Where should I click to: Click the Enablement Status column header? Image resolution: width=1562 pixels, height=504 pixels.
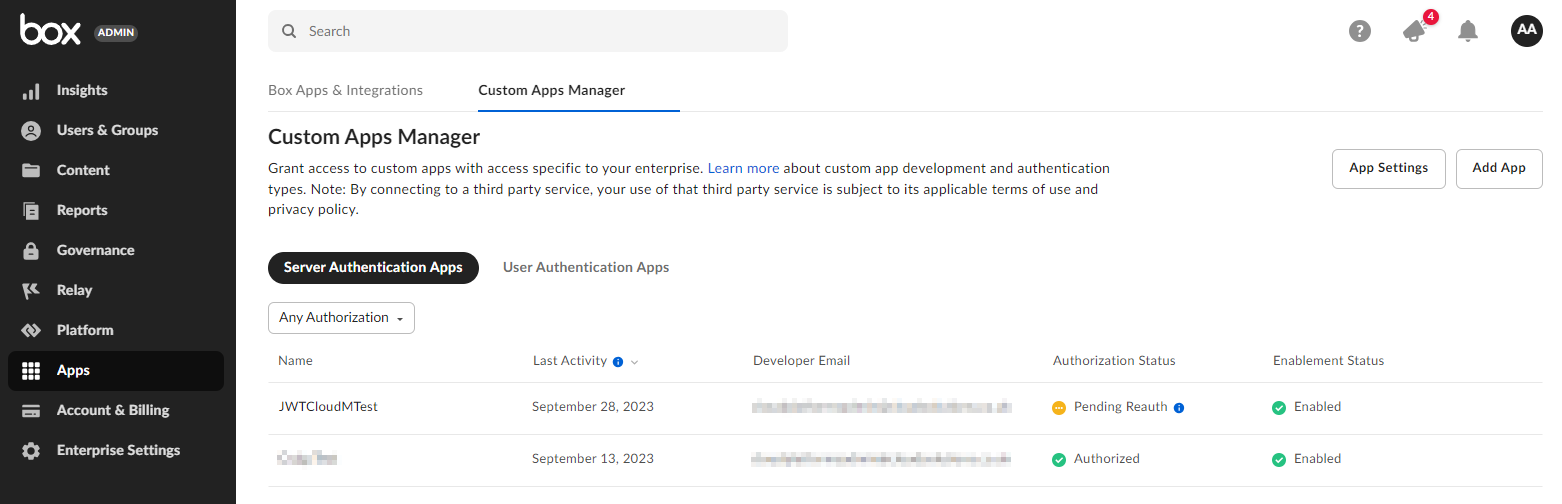1328,361
